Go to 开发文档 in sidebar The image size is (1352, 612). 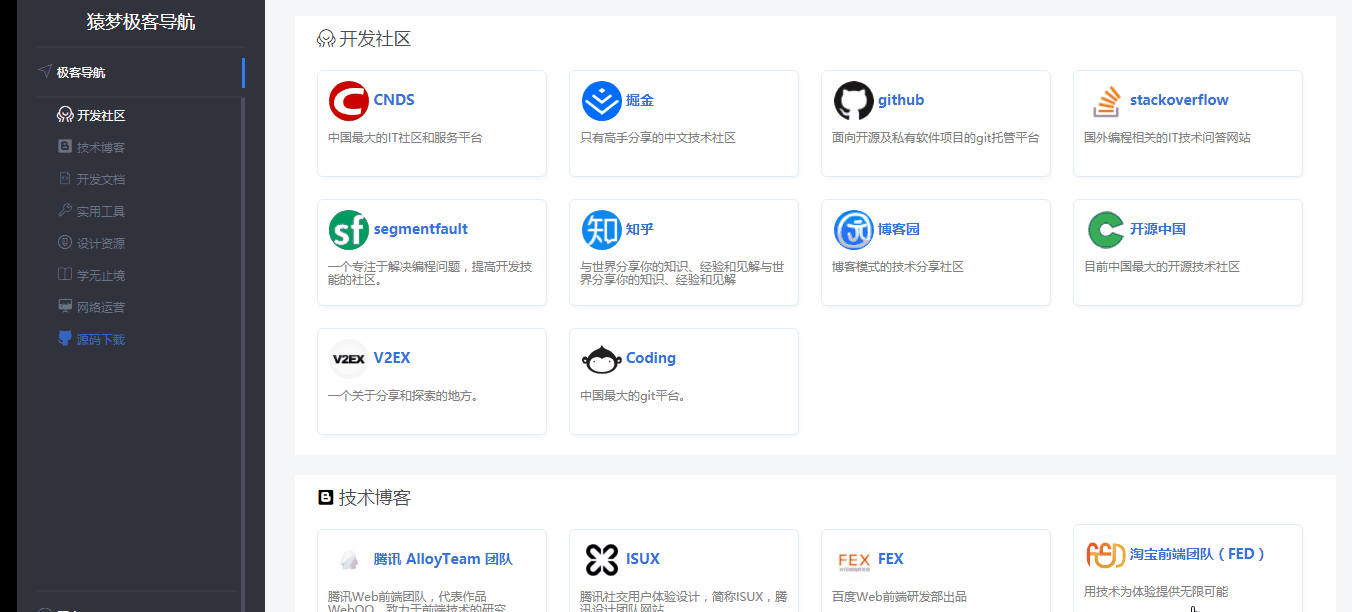point(101,179)
